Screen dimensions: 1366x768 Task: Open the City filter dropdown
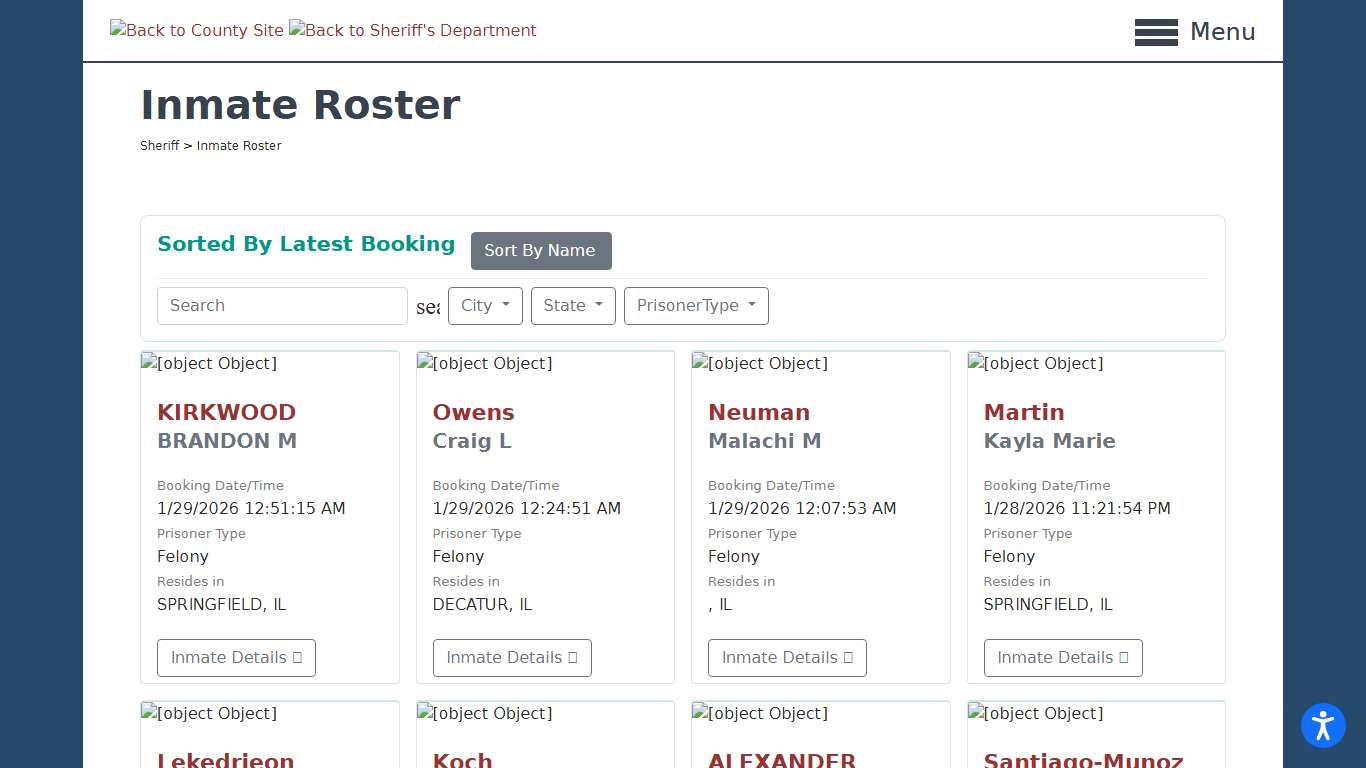485,306
